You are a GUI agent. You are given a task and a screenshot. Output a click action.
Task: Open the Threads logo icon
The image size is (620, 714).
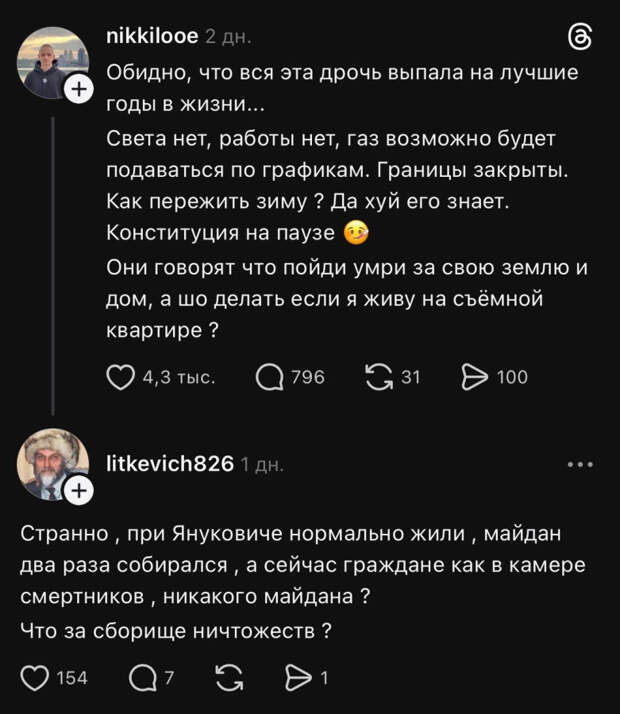coord(580,38)
